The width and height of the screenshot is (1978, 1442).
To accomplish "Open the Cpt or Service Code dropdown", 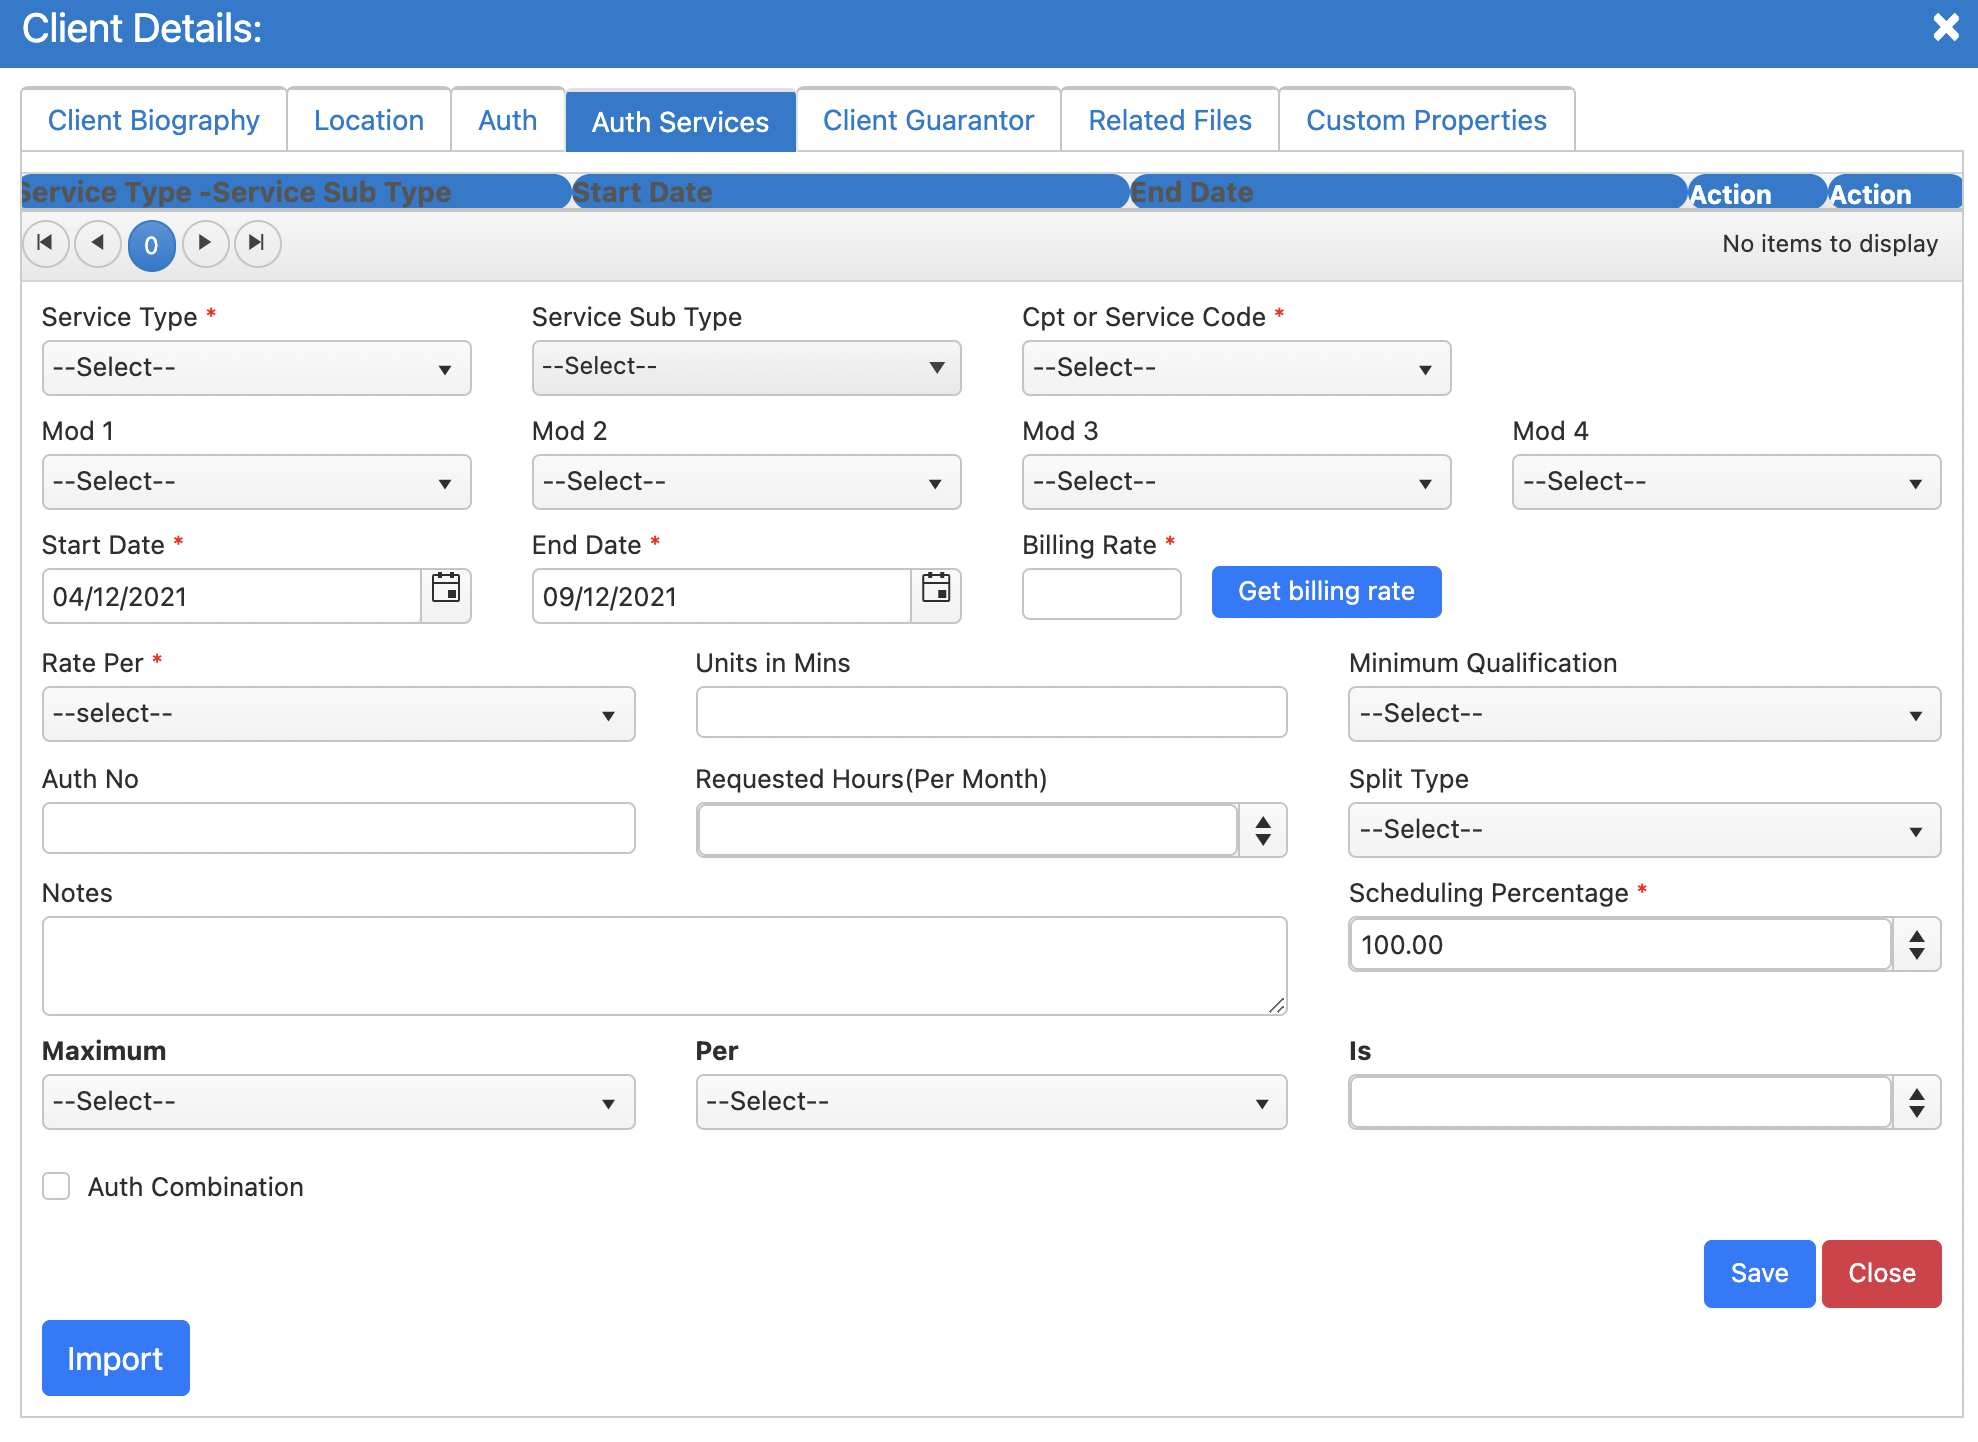I will coord(1236,368).
